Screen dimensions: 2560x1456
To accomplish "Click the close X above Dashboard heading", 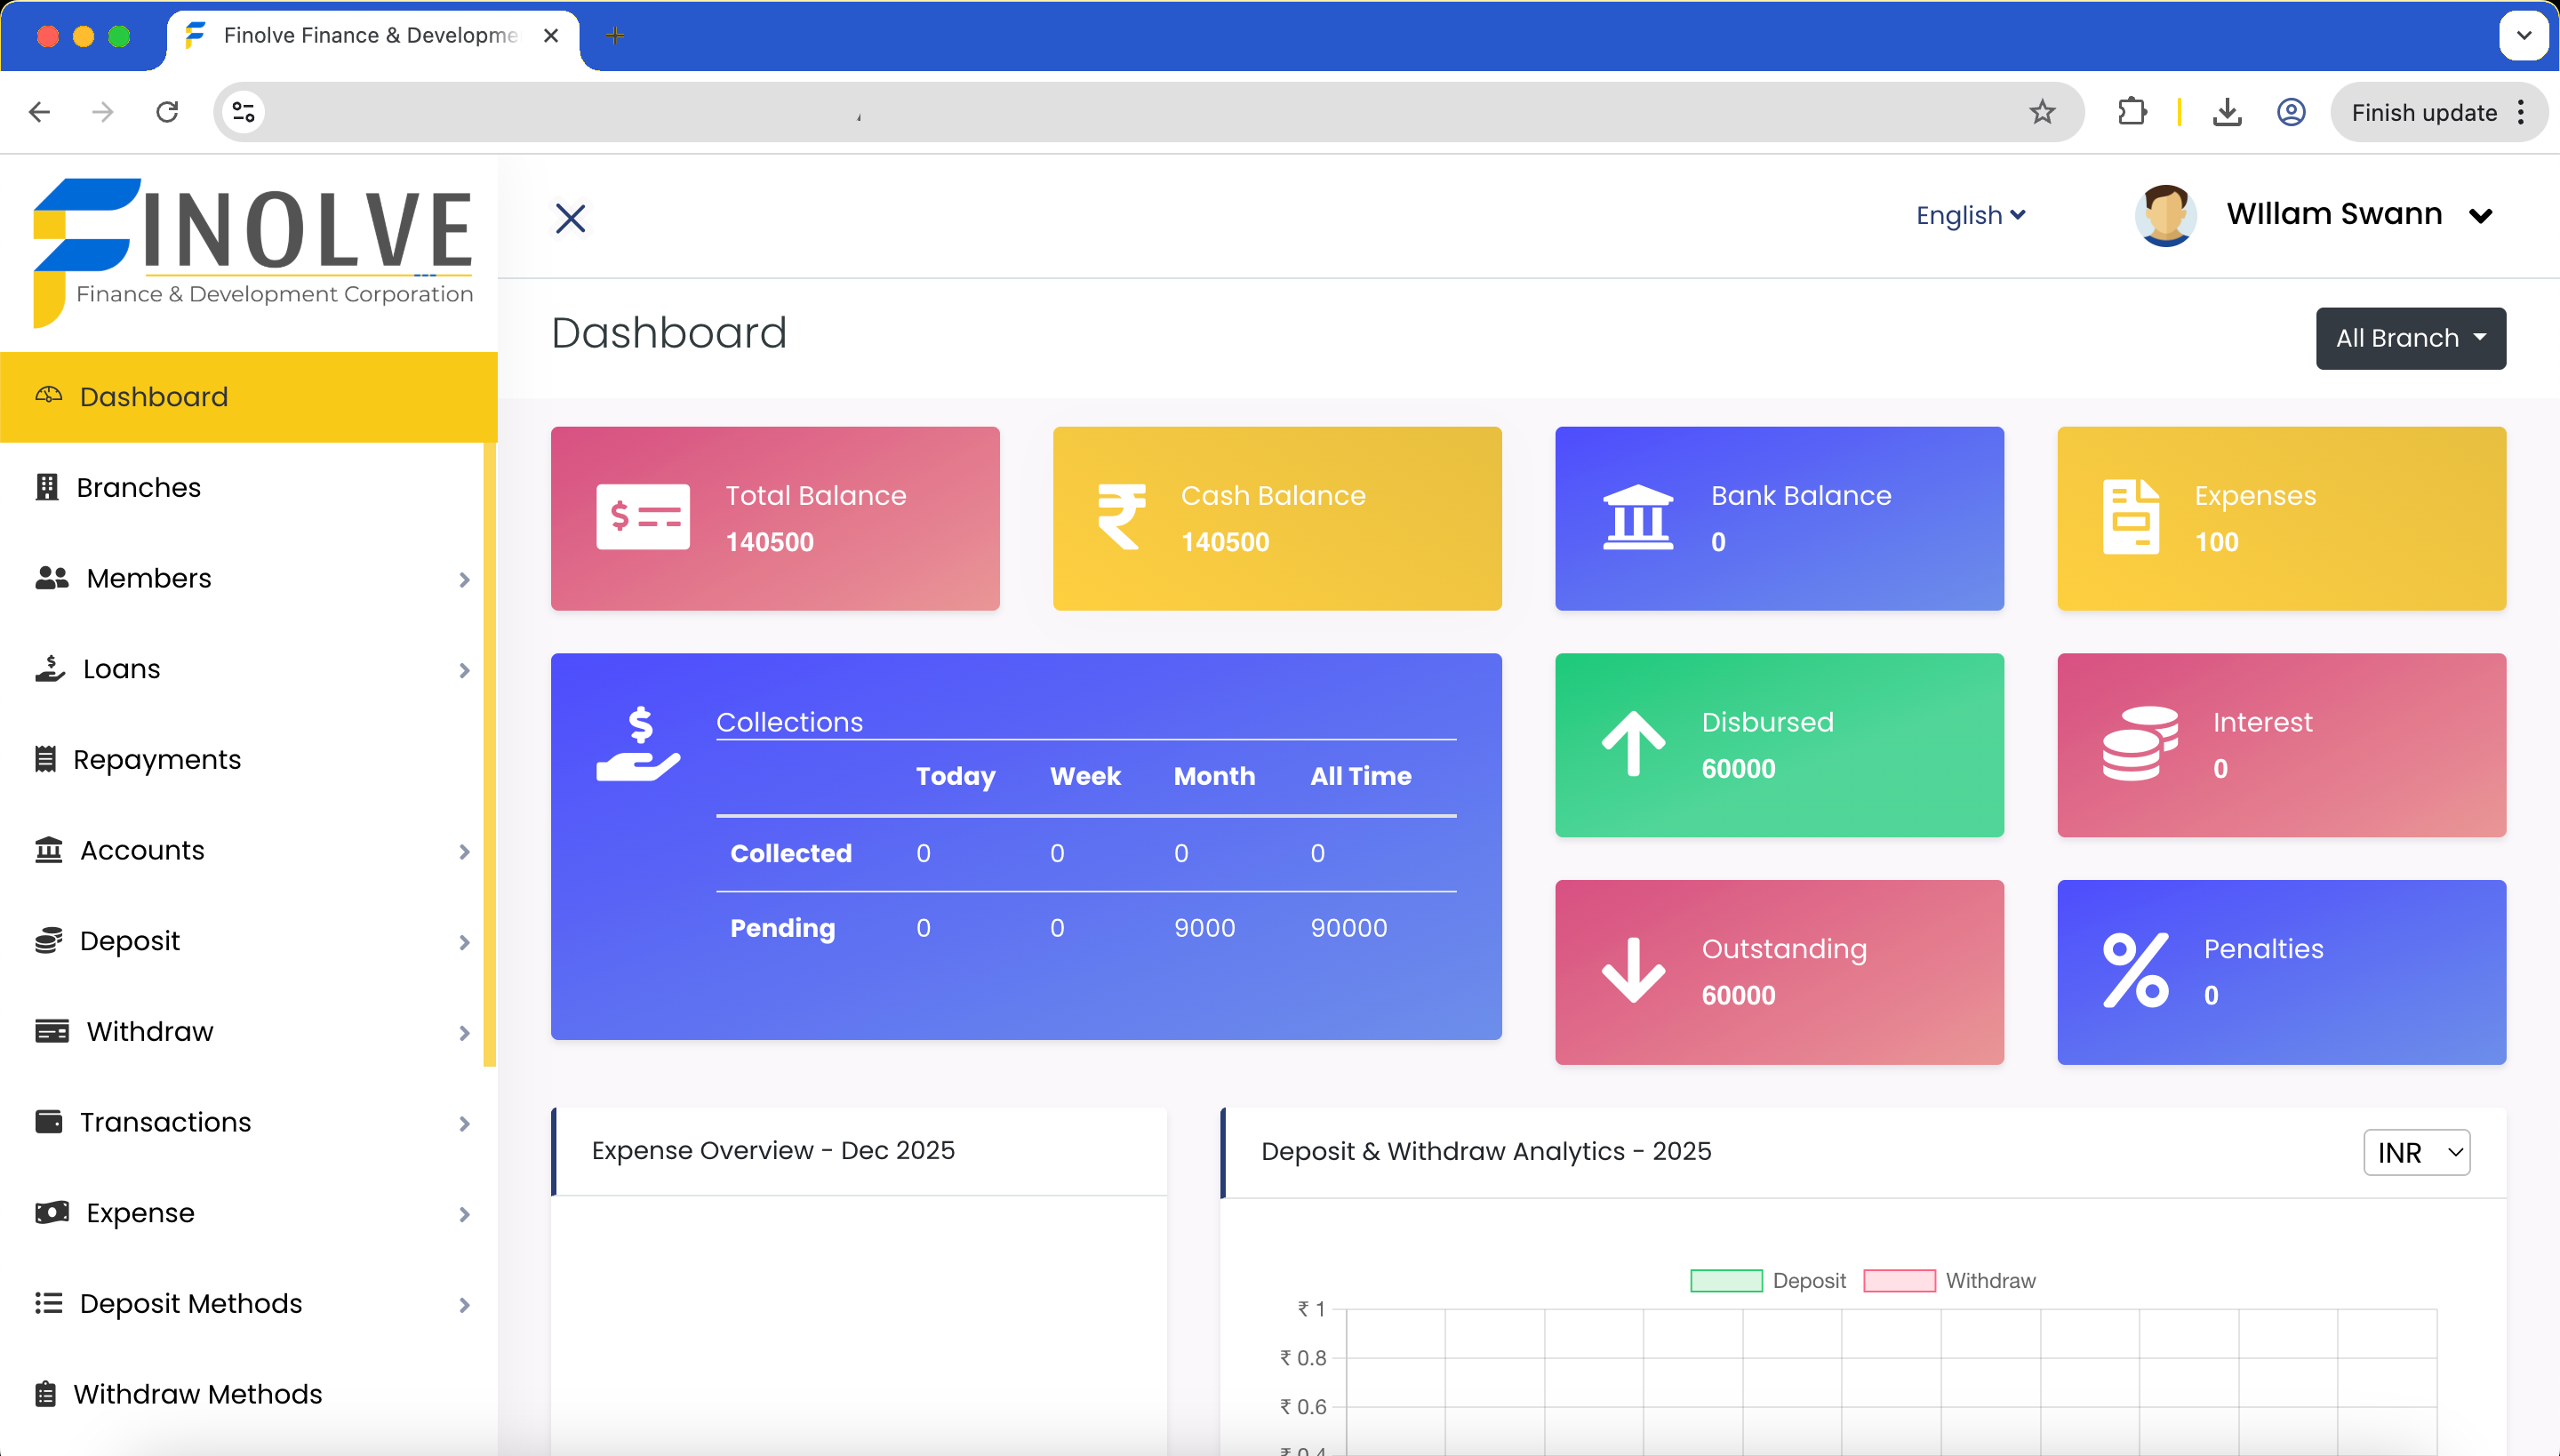I will click(570, 217).
